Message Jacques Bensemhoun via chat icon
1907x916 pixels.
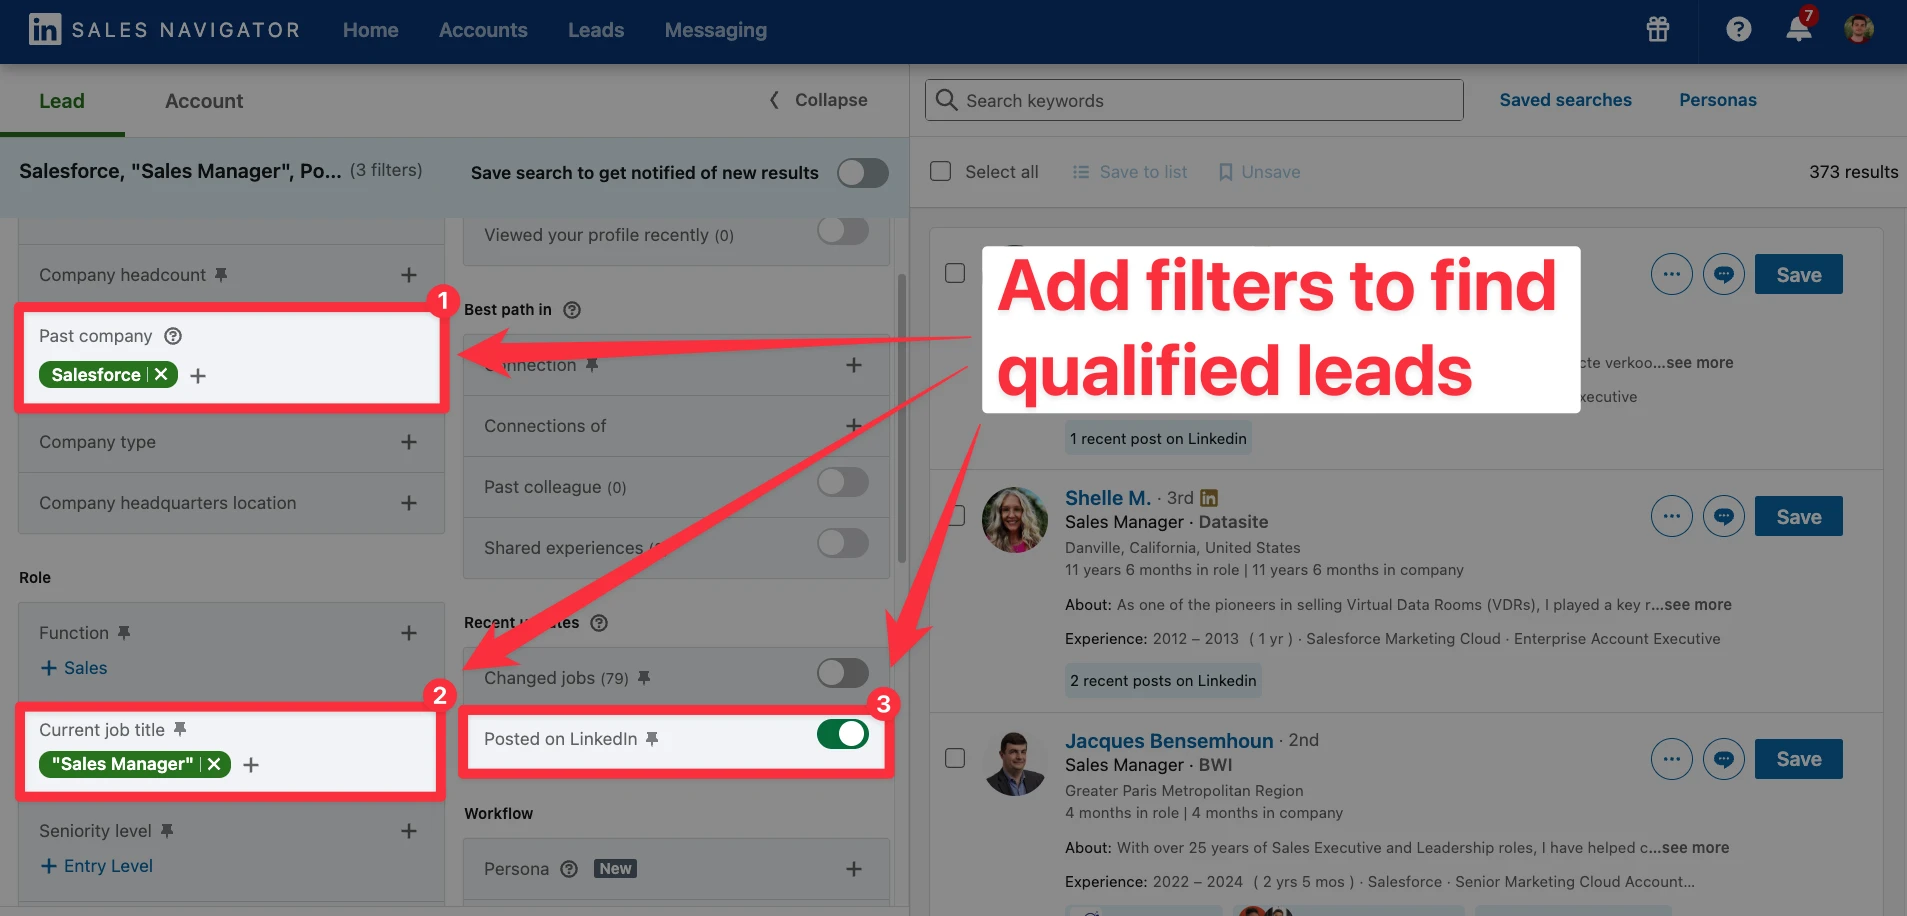1724,759
